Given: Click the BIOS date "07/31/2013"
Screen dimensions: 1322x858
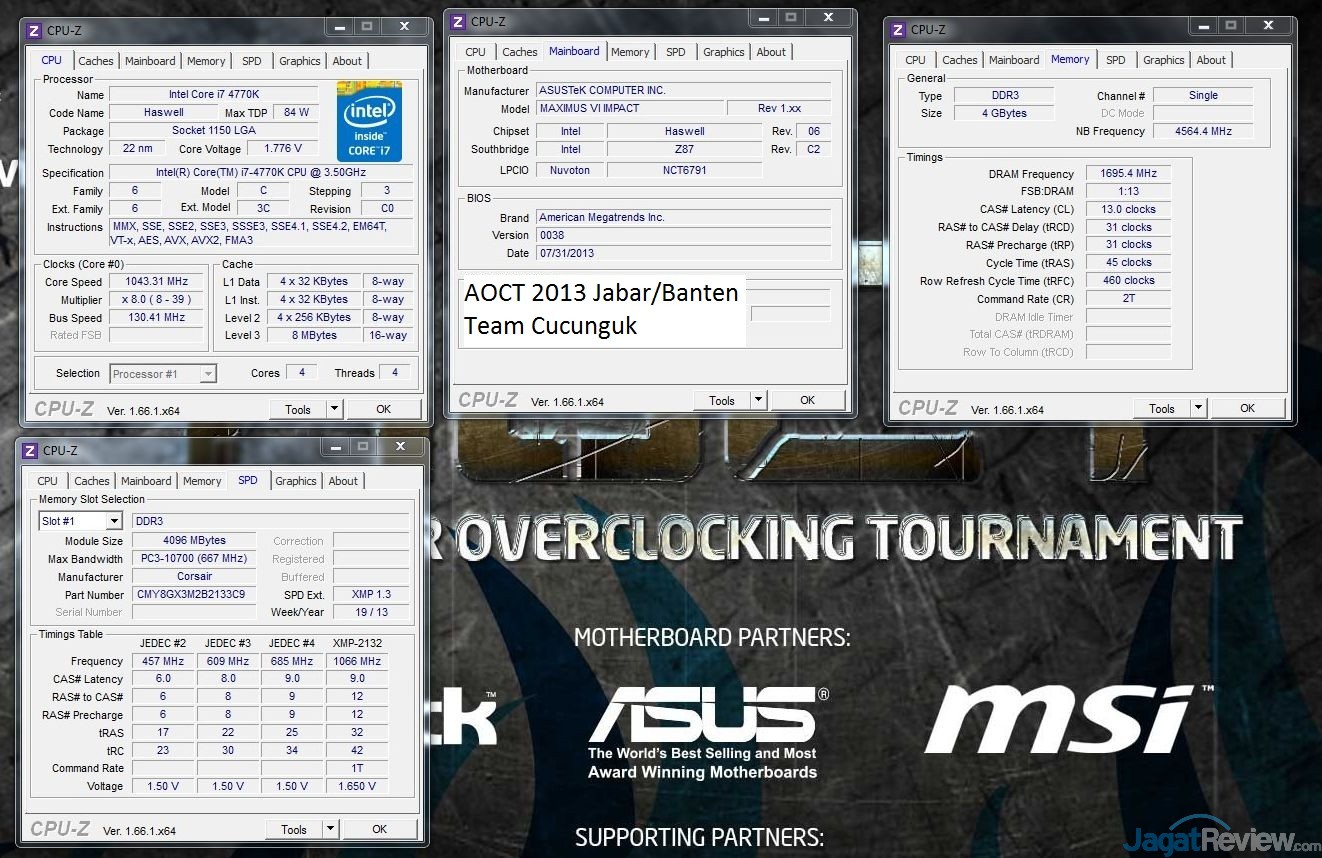Looking at the screenshot, I should 683,253.
